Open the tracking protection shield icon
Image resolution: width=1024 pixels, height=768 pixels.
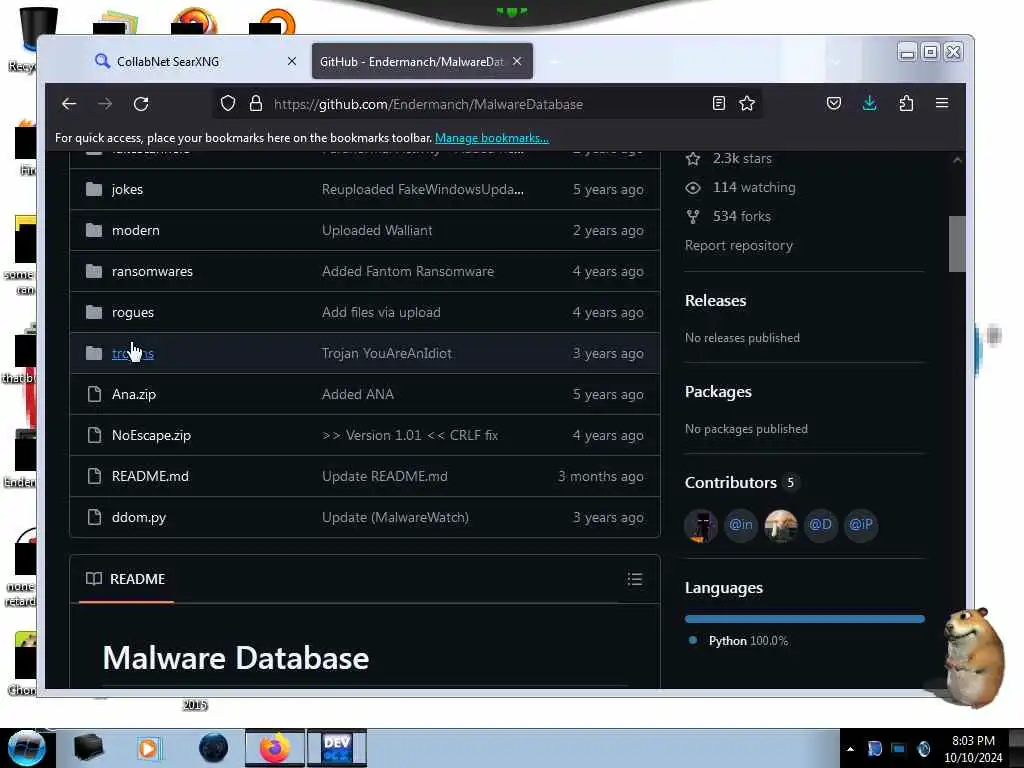tap(227, 104)
